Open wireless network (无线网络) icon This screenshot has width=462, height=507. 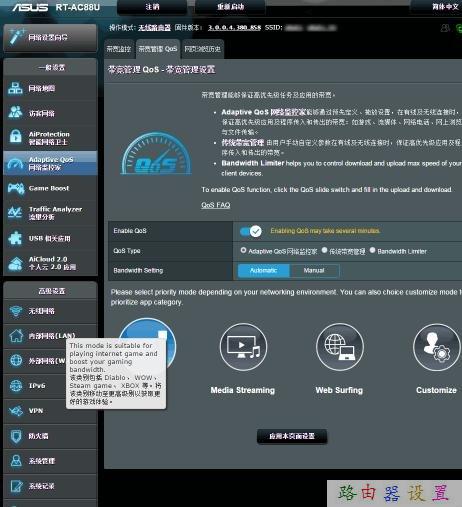click(x=15, y=311)
